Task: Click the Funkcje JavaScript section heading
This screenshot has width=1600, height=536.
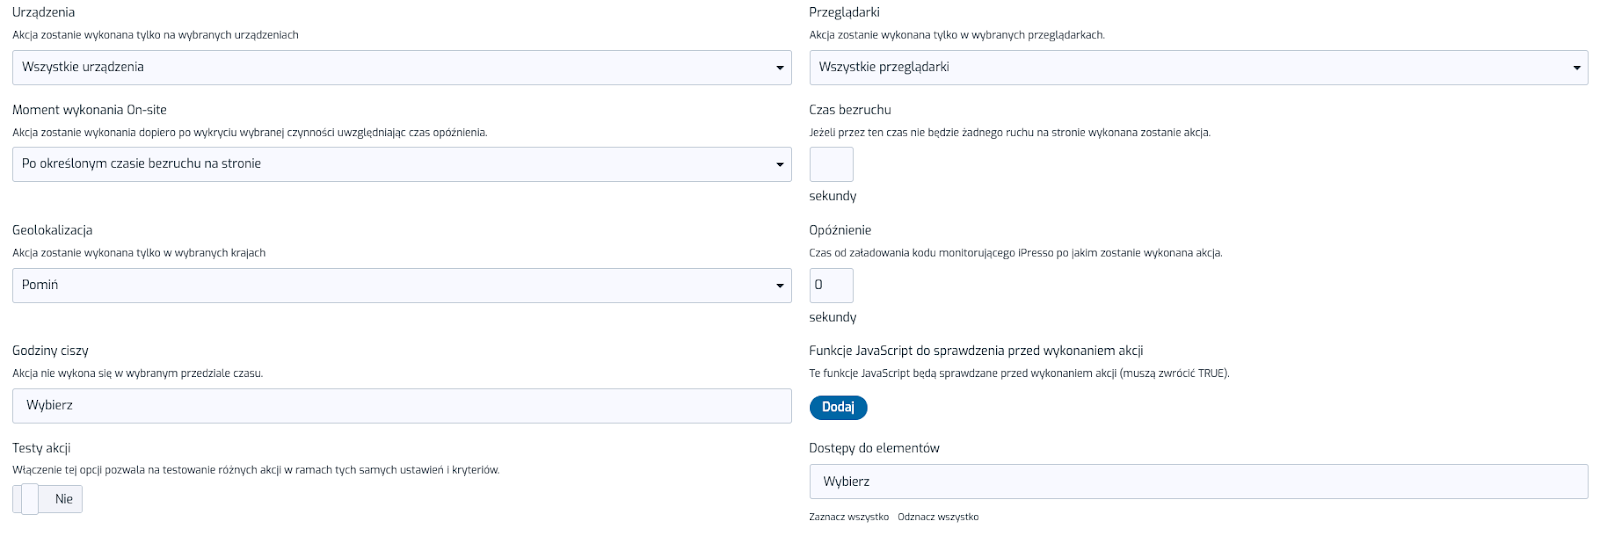Action: click(x=976, y=351)
